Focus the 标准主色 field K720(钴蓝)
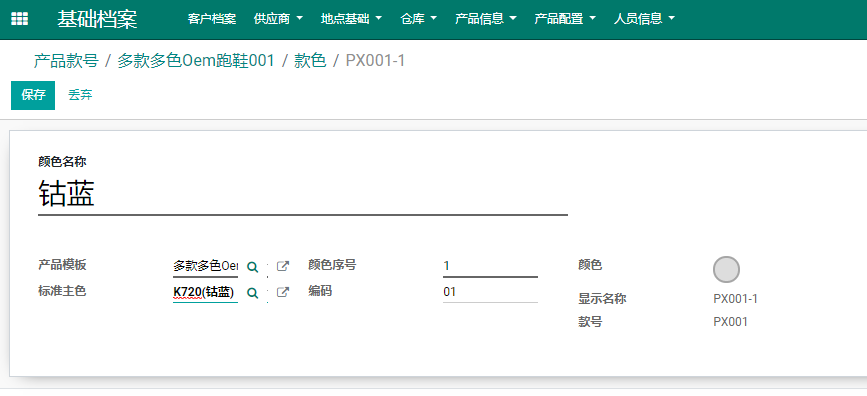 click(x=205, y=293)
